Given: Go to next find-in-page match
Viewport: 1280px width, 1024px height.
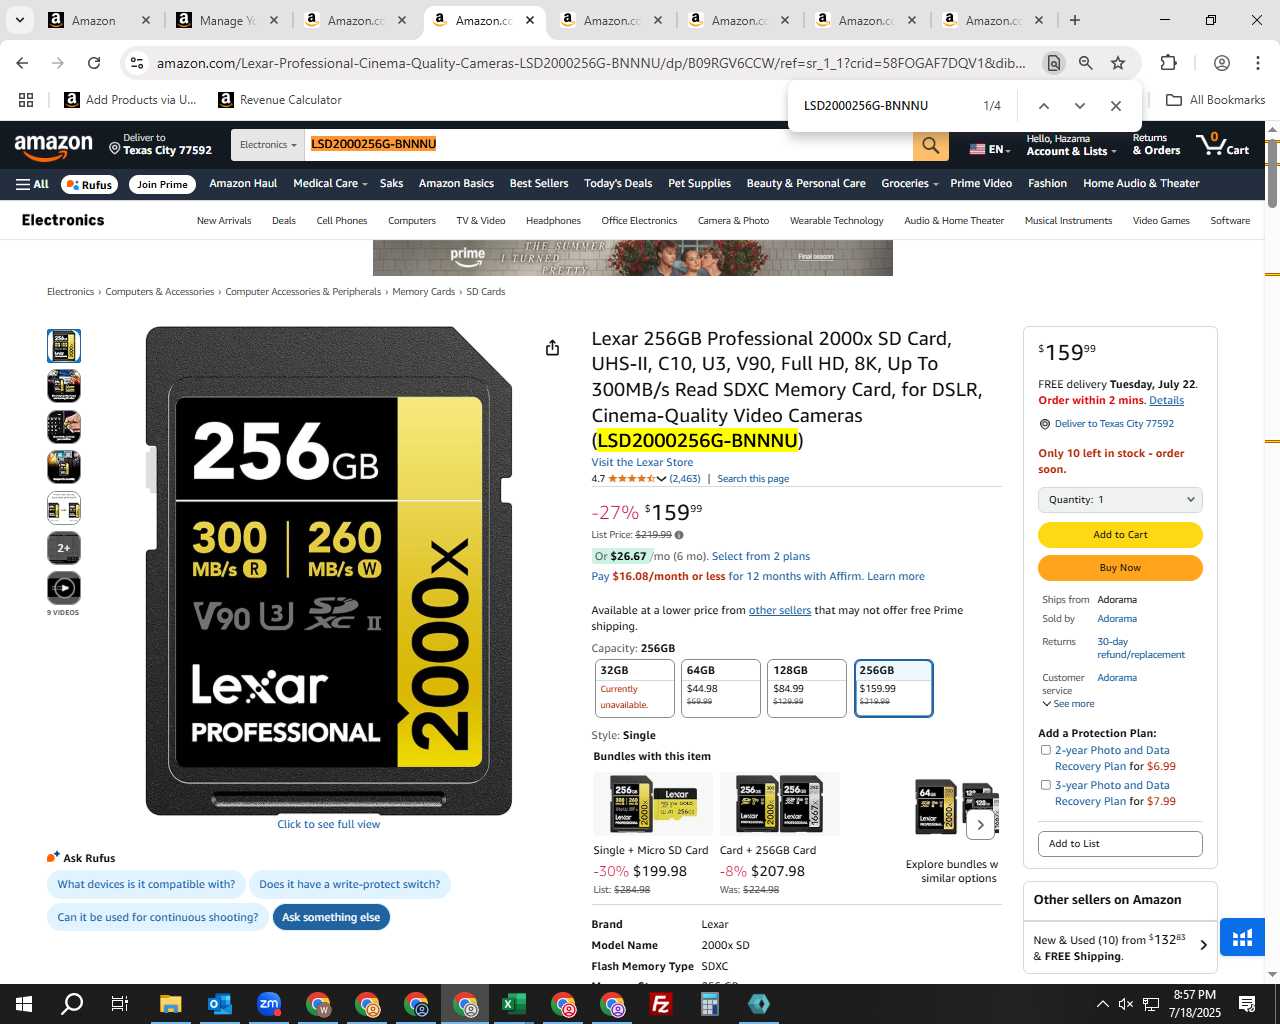Looking at the screenshot, I should pos(1079,106).
